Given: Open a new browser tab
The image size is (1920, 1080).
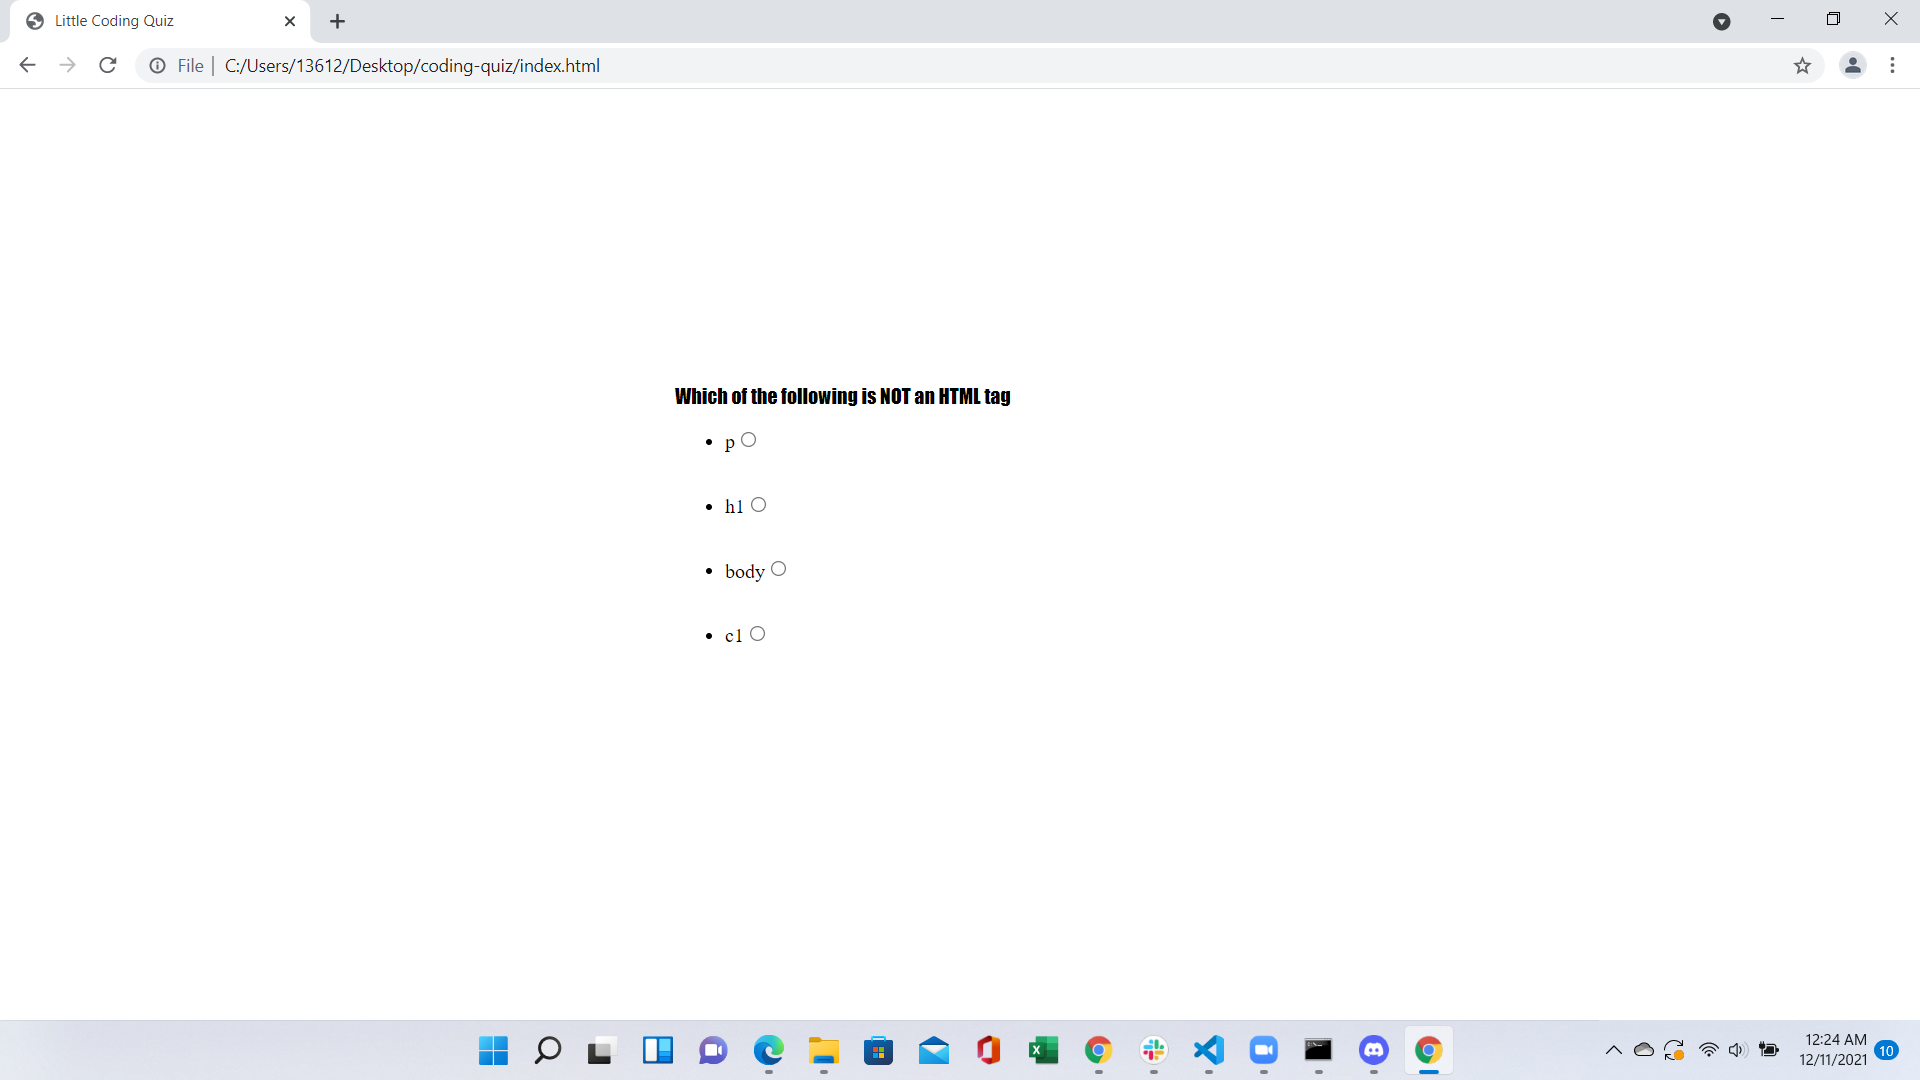Looking at the screenshot, I should click(x=337, y=20).
